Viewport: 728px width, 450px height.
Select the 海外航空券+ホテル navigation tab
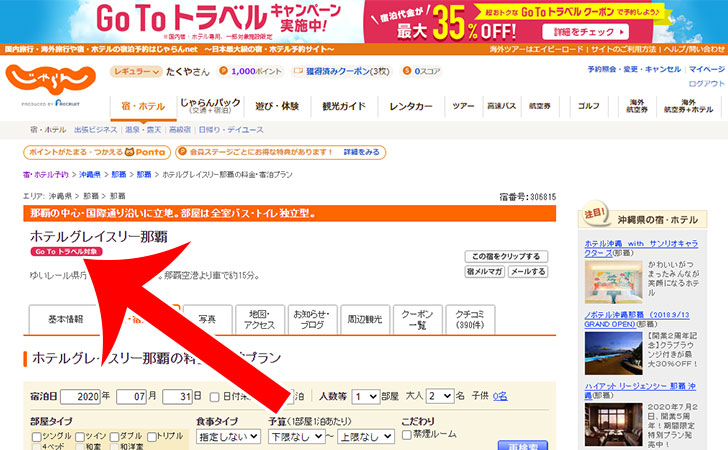tap(689, 106)
